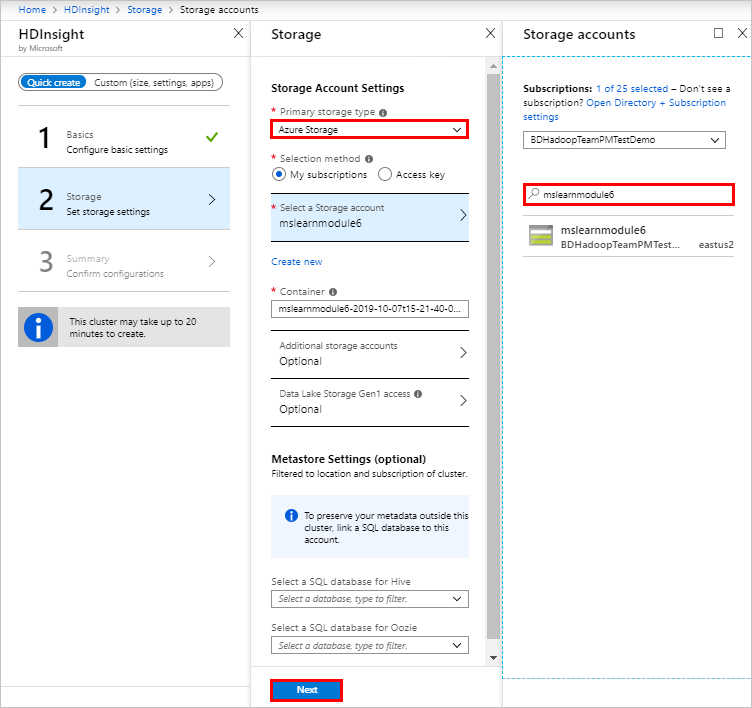Image resolution: width=752 pixels, height=708 pixels.
Task: Click the Storage Account Settings heading
Action: tap(338, 88)
